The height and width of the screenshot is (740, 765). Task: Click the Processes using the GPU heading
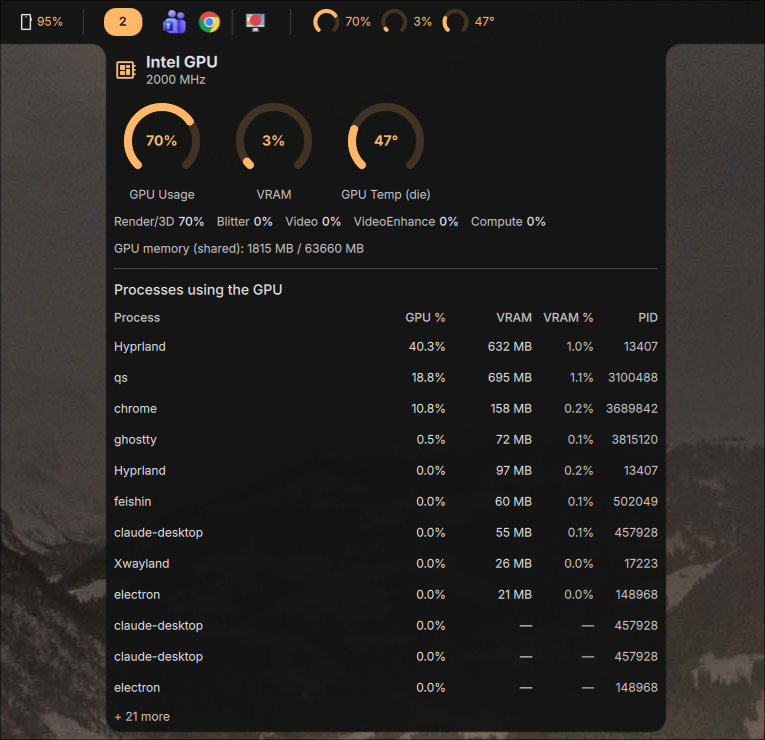[198, 290]
